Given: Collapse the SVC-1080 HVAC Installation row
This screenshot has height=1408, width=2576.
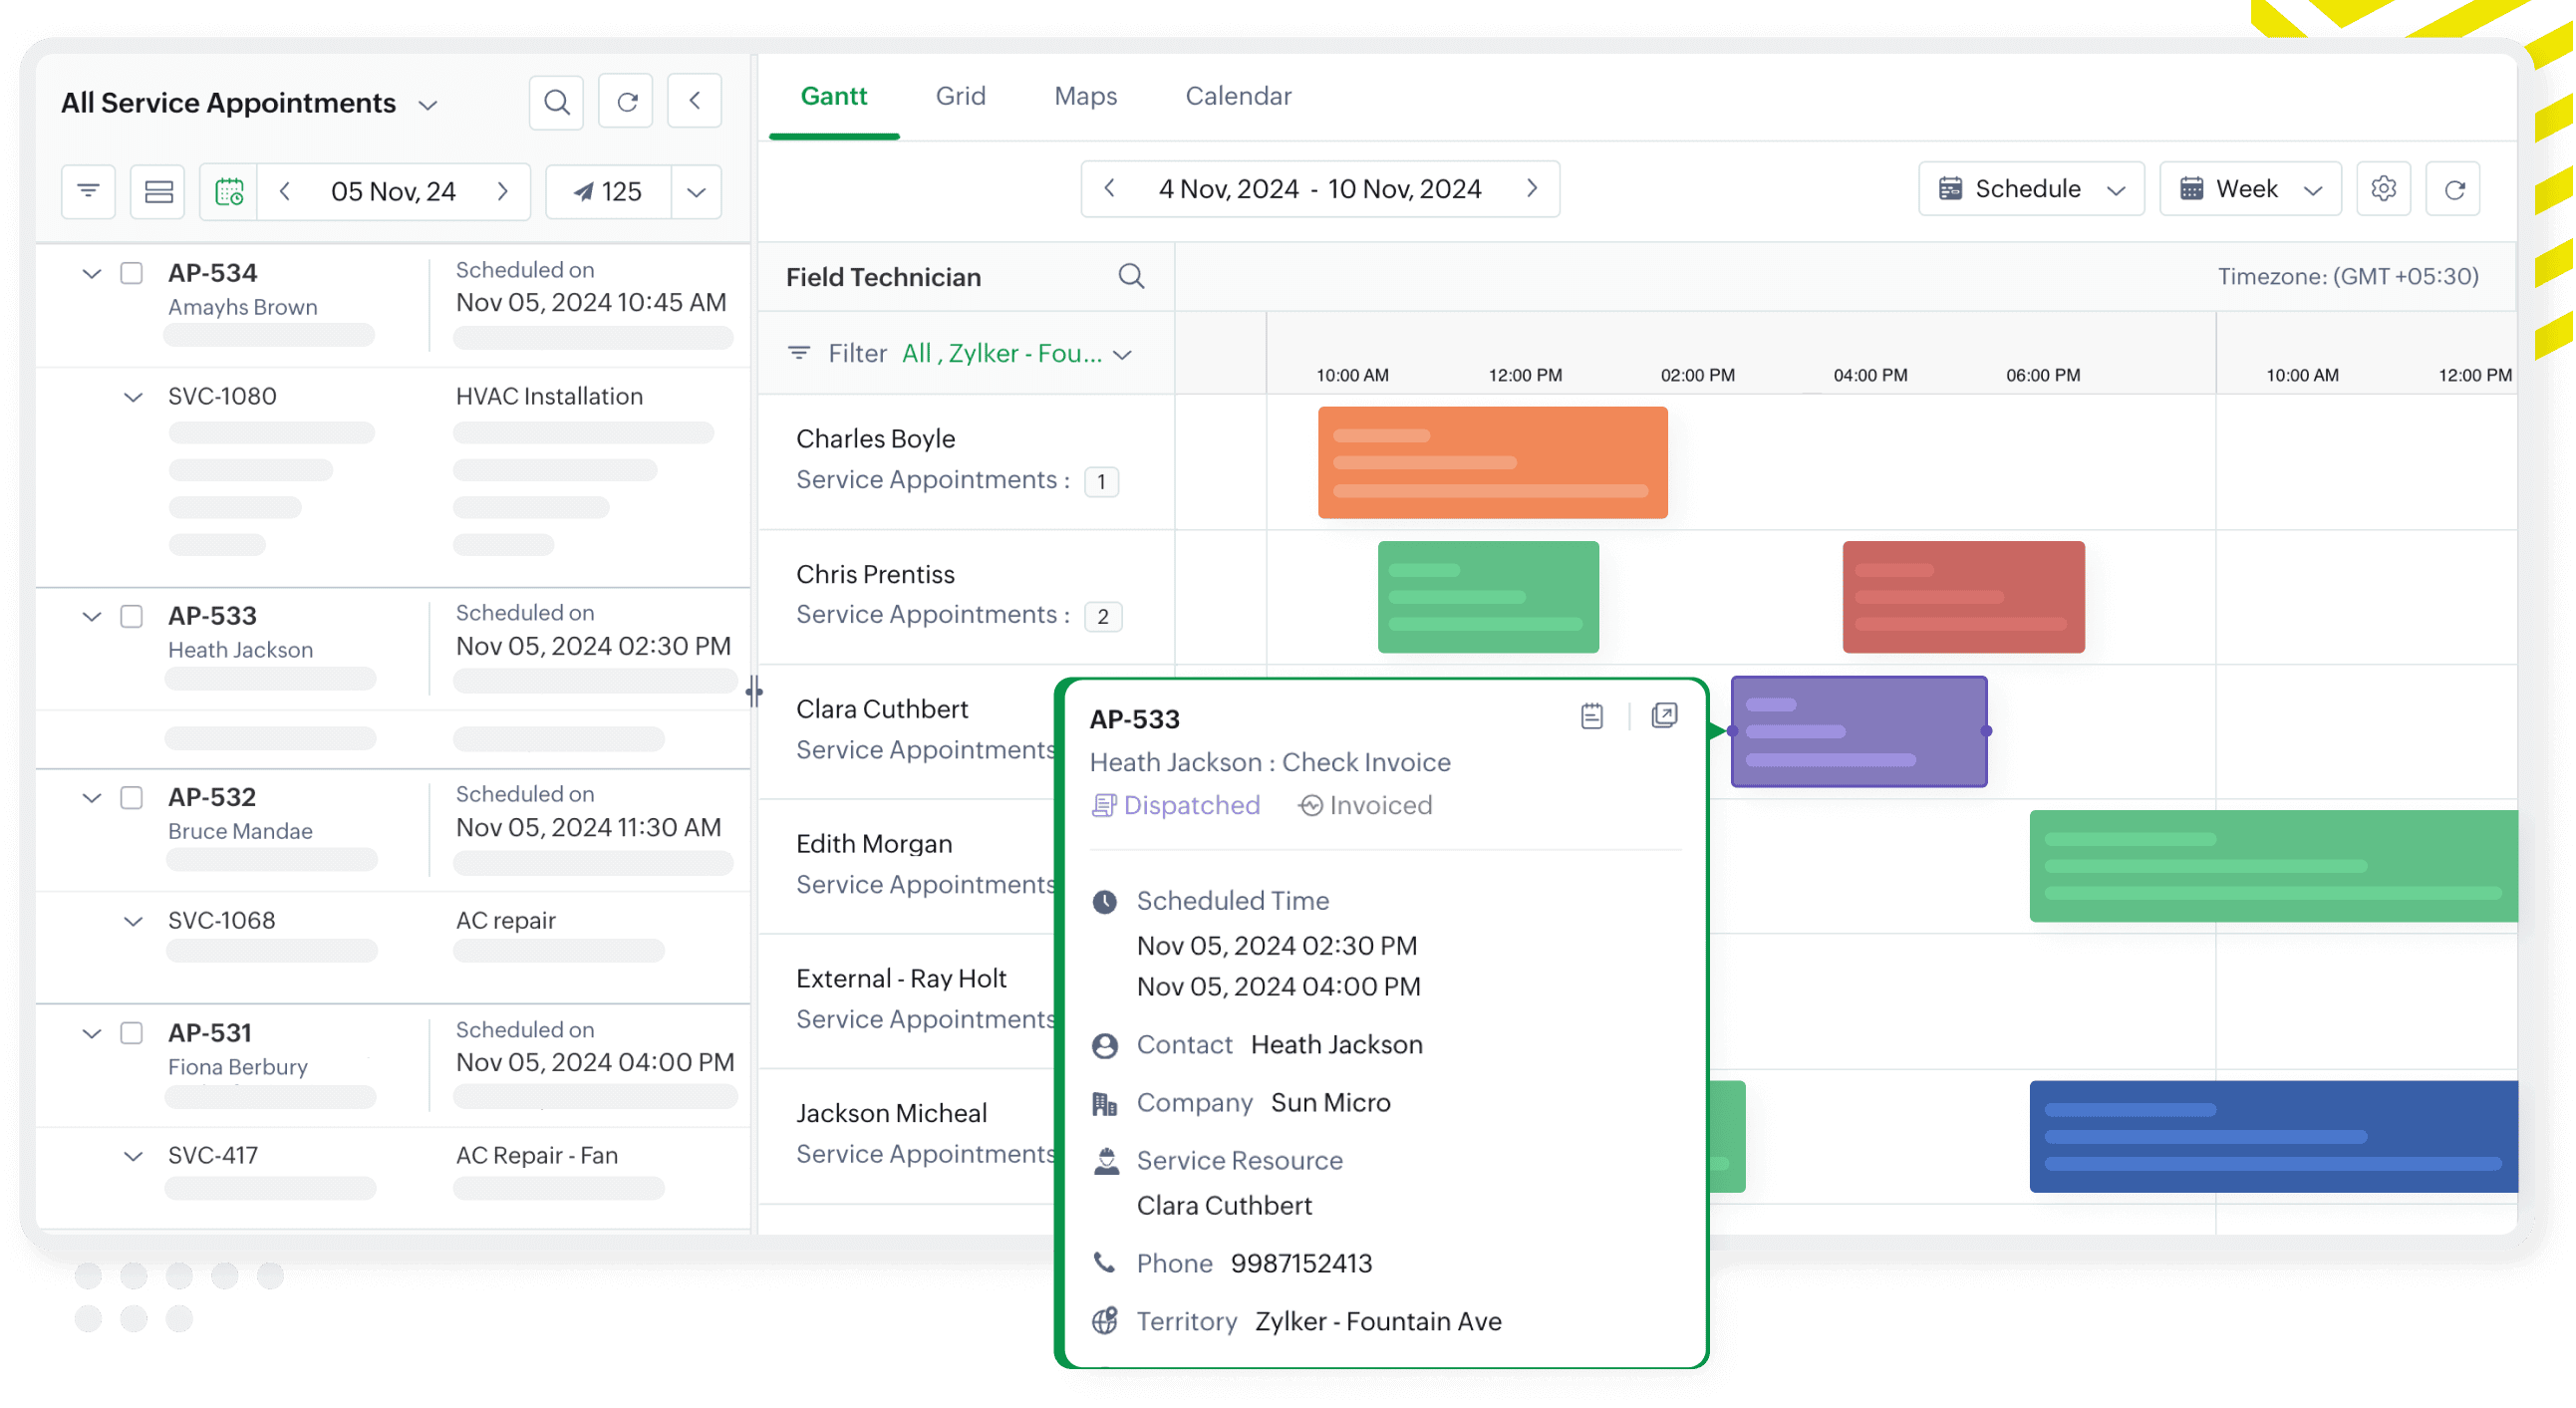Looking at the screenshot, I should [133, 397].
